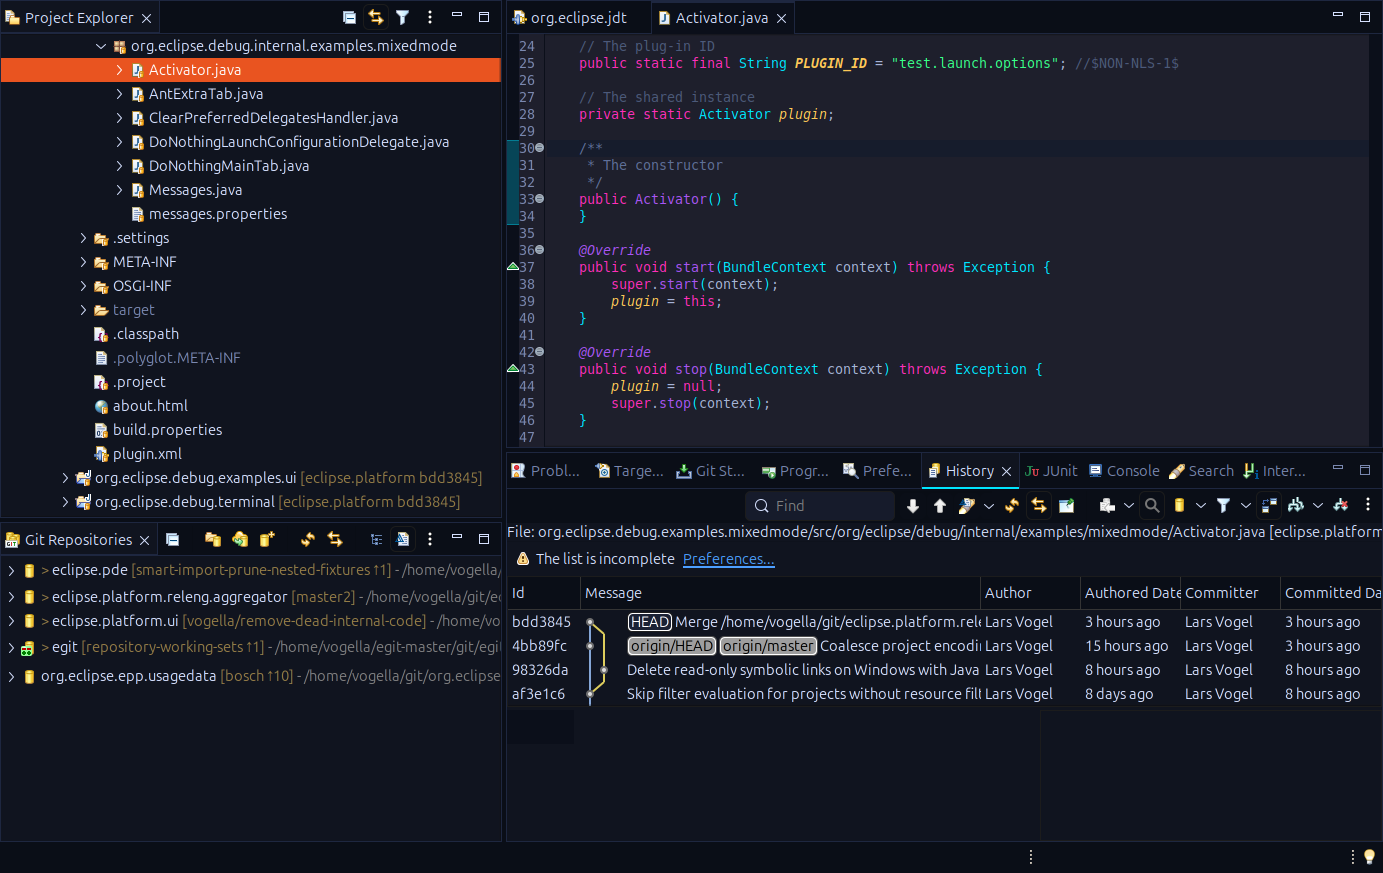Open the Search tab
This screenshot has width=1383, height=873.
click(1202, 471)
